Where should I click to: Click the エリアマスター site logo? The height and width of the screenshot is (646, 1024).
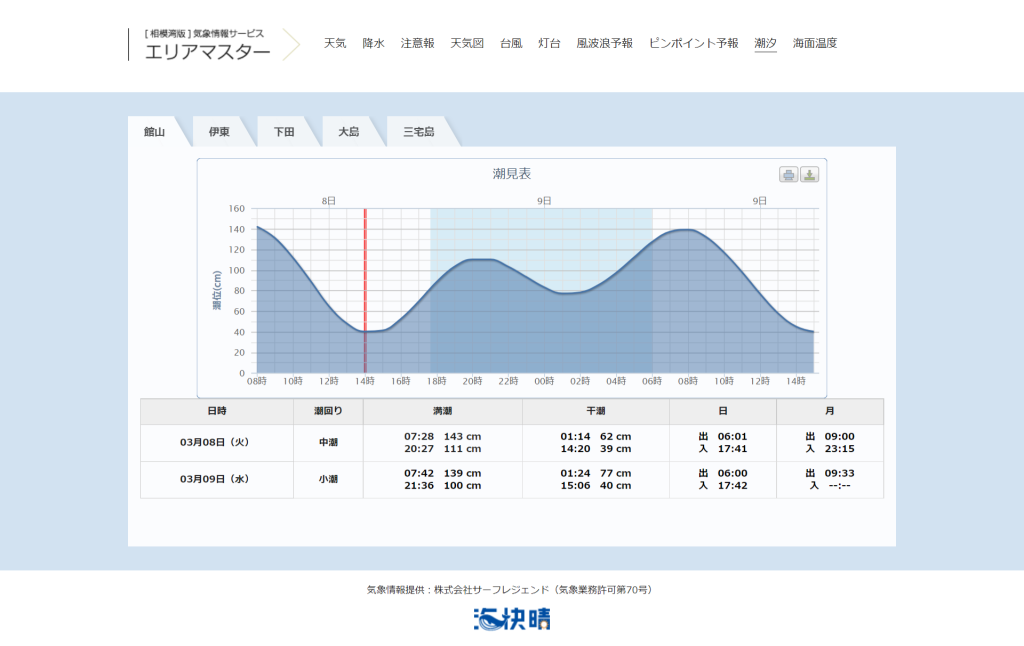[x=207, y=45]
